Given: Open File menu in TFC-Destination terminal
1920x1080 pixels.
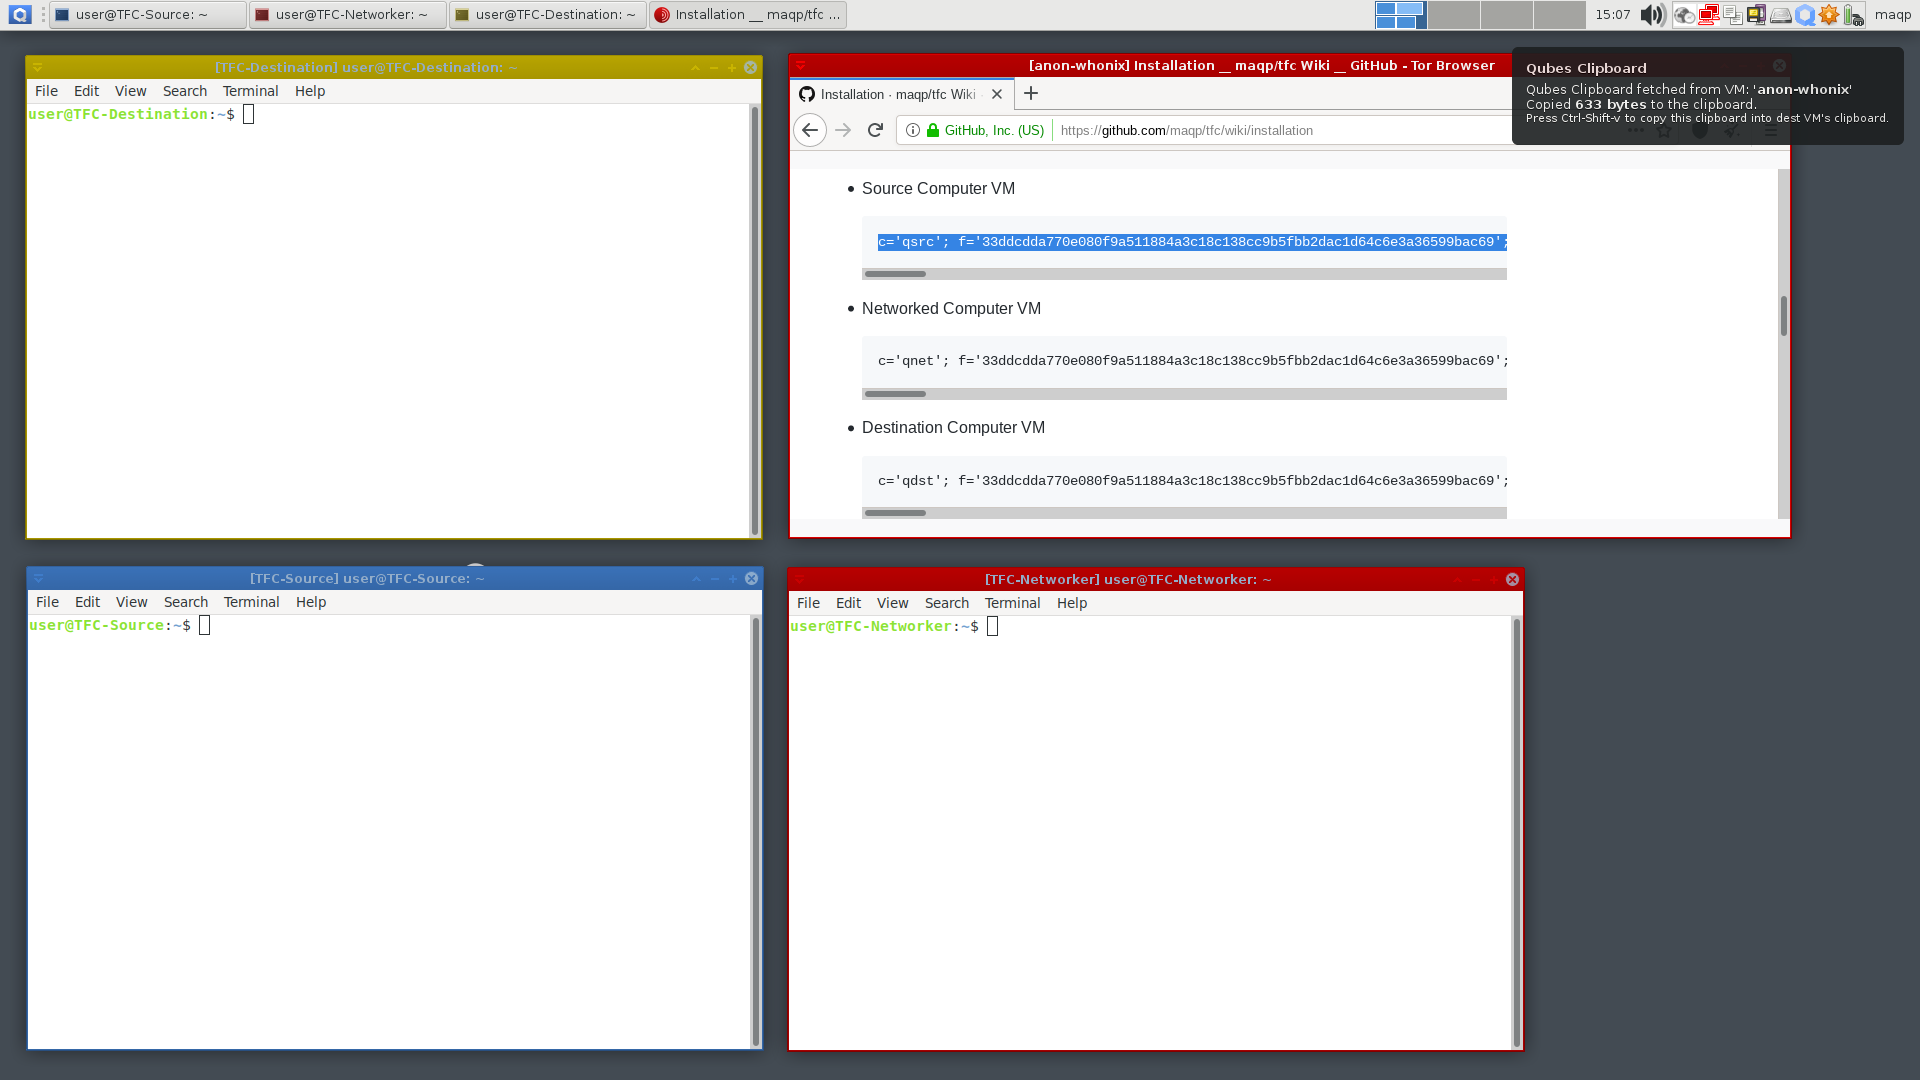Looking at the screenshot, I should pyautogui.click(x=46, y=91).
